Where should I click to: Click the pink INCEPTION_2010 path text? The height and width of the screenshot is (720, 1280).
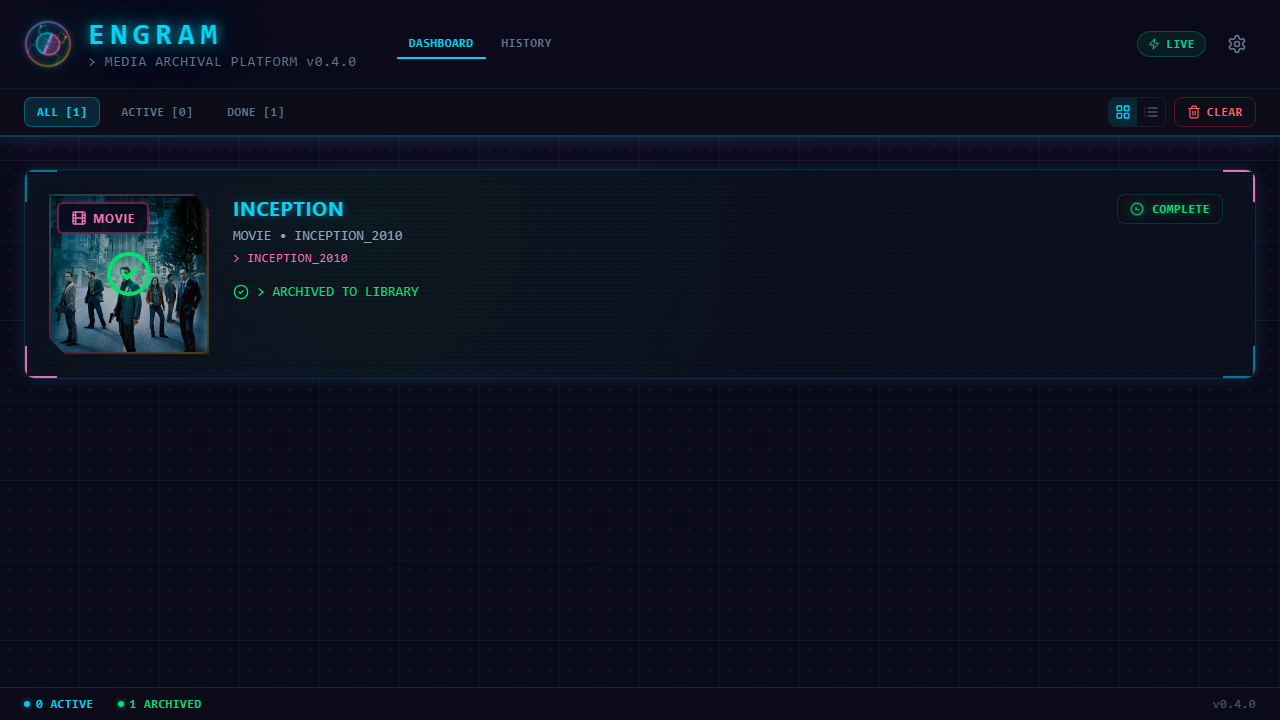[297, 258]
